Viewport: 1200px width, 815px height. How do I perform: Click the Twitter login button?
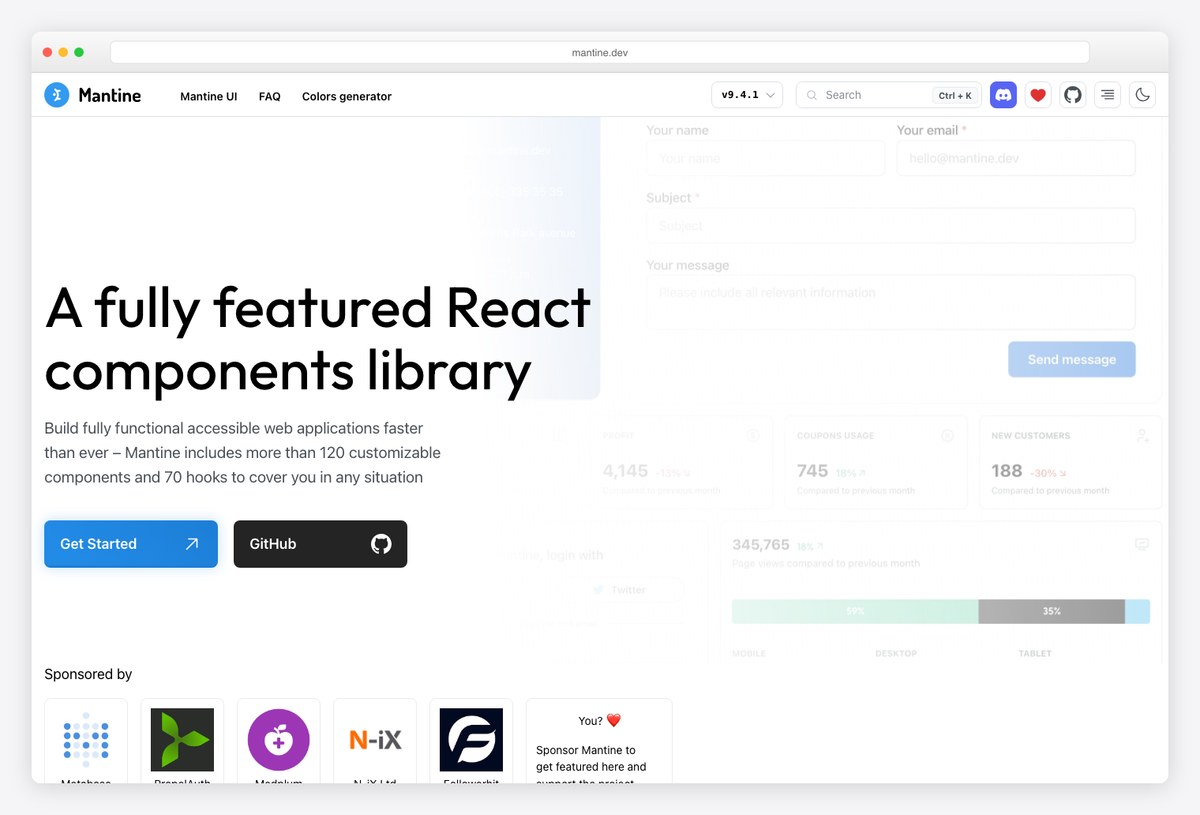tap(620, 590)
